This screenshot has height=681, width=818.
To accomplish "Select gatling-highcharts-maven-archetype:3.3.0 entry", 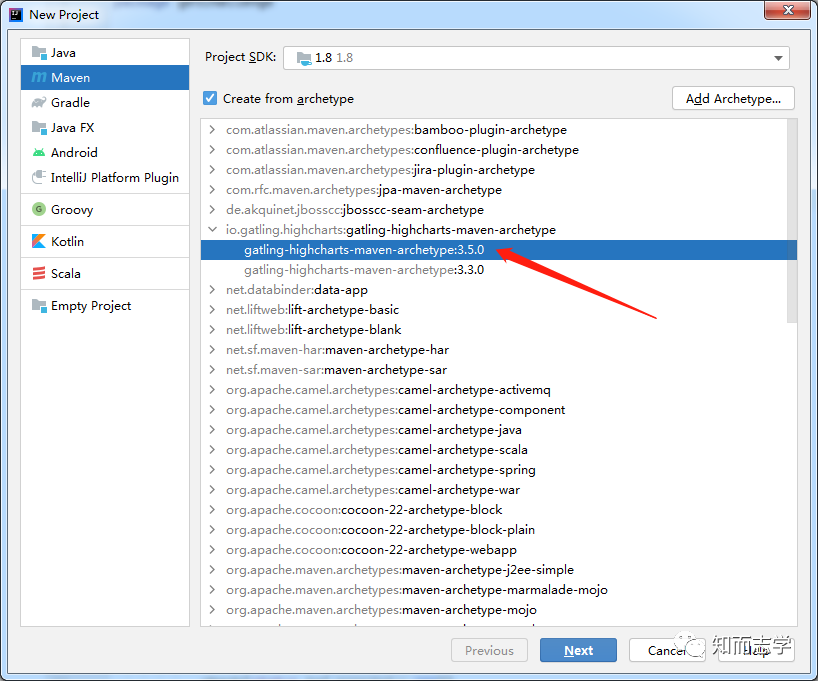I will coord(364,270).
